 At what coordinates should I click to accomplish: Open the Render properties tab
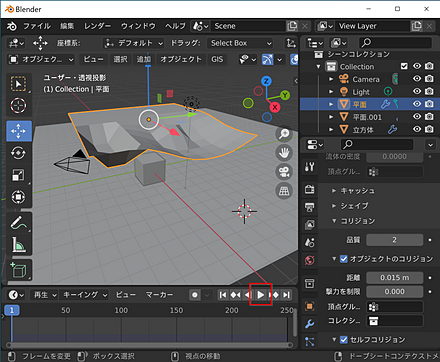(x=309, y=189)
